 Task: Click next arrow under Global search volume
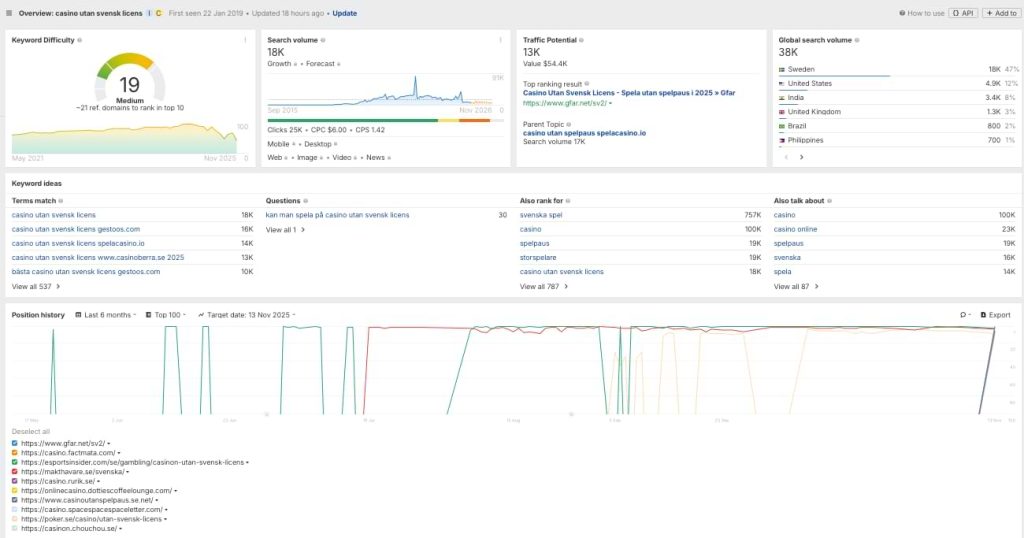pos(801,157)
